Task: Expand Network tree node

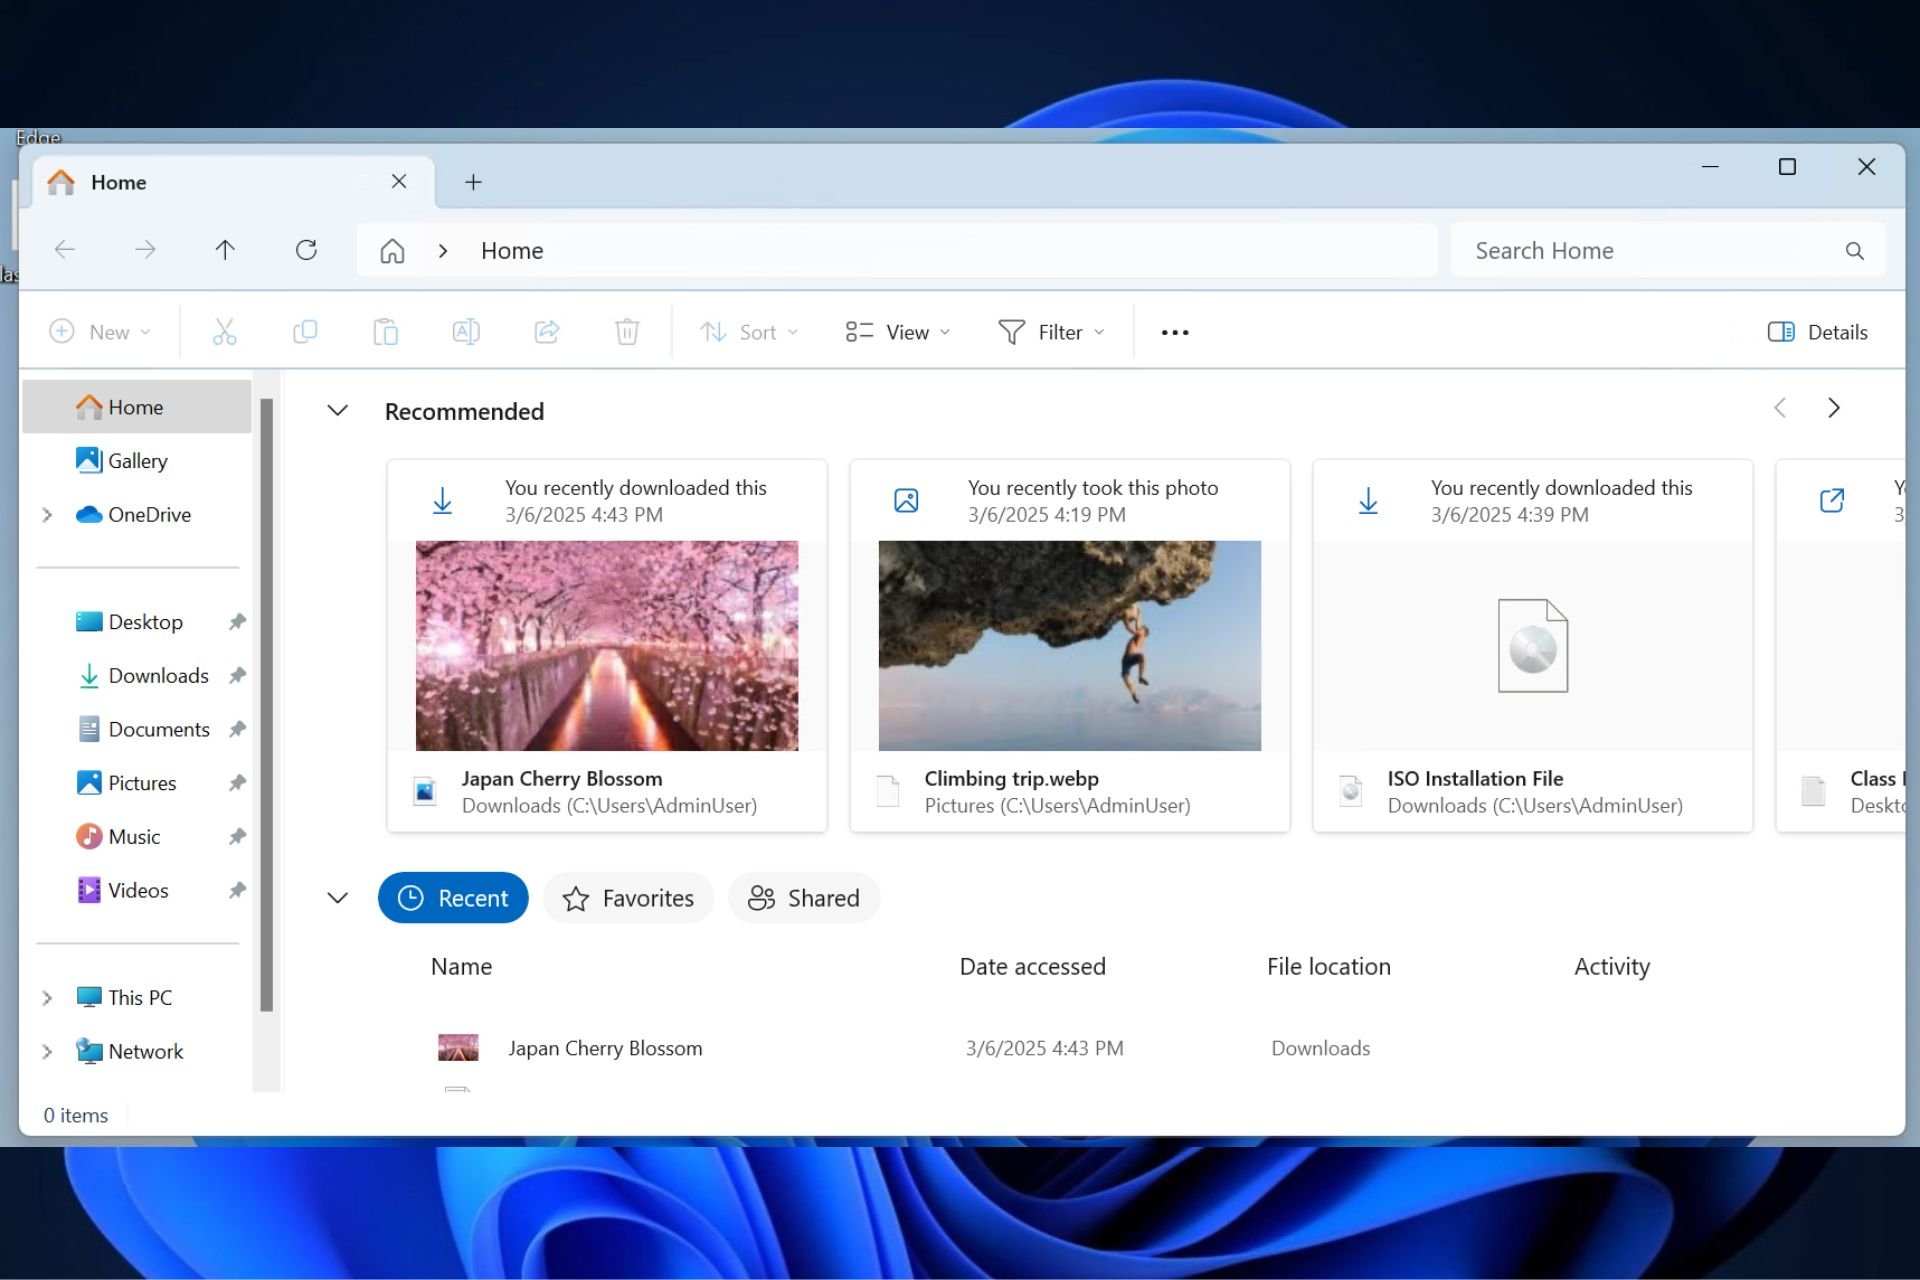Action: coord(47,1052)
